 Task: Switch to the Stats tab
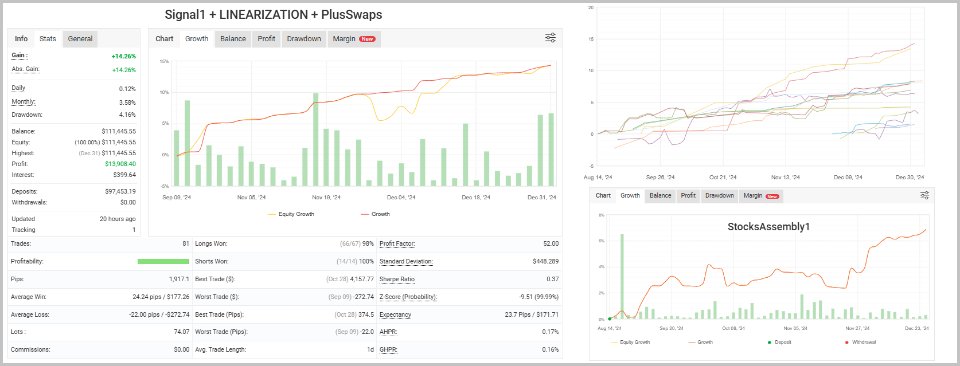click(x=48, y=39)
